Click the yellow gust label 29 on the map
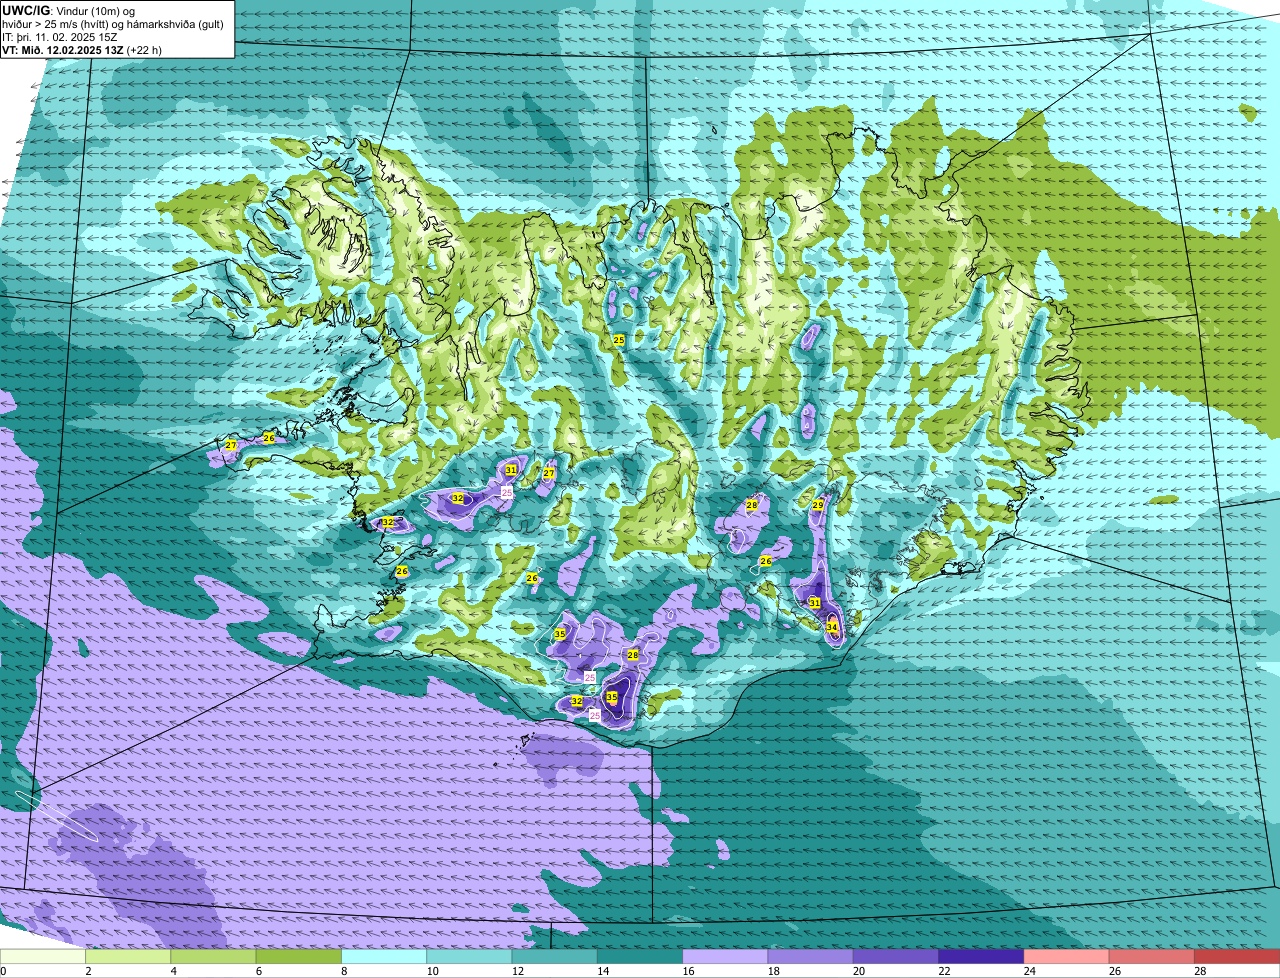The width and height of the screenshot is (1280, 978). [x=817, y=505]
